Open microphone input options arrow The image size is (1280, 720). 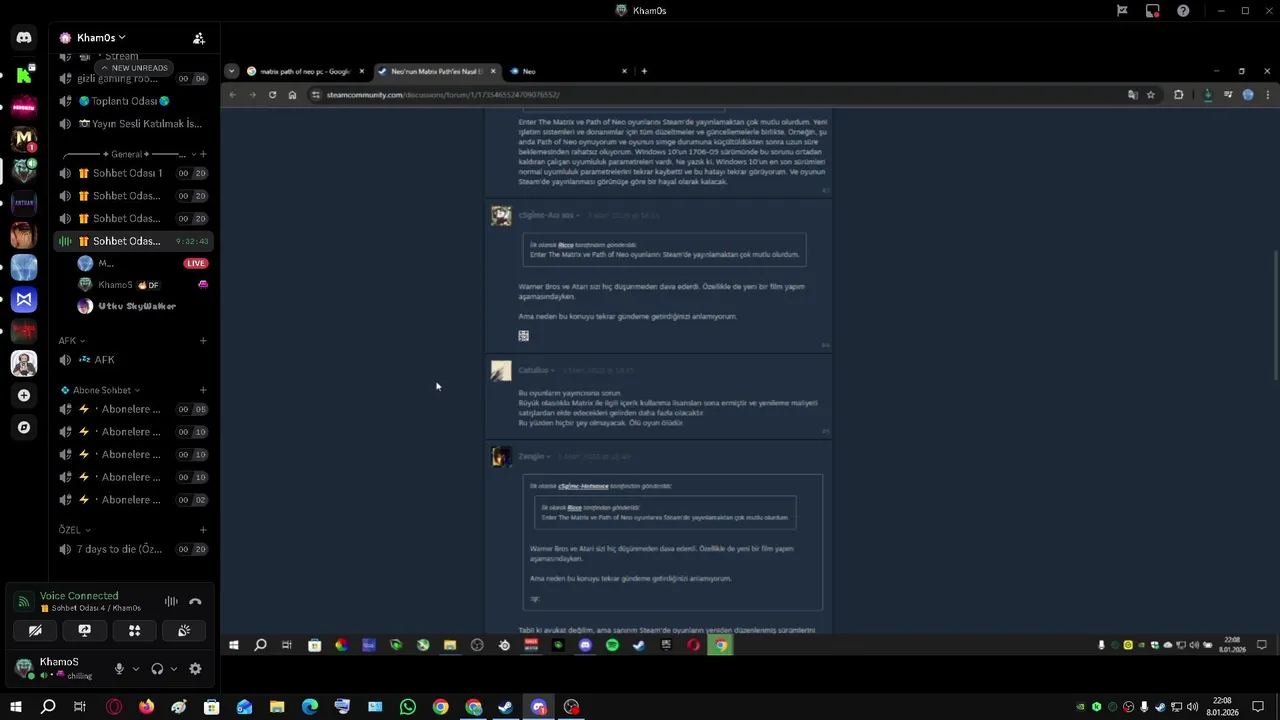[136, 669]
